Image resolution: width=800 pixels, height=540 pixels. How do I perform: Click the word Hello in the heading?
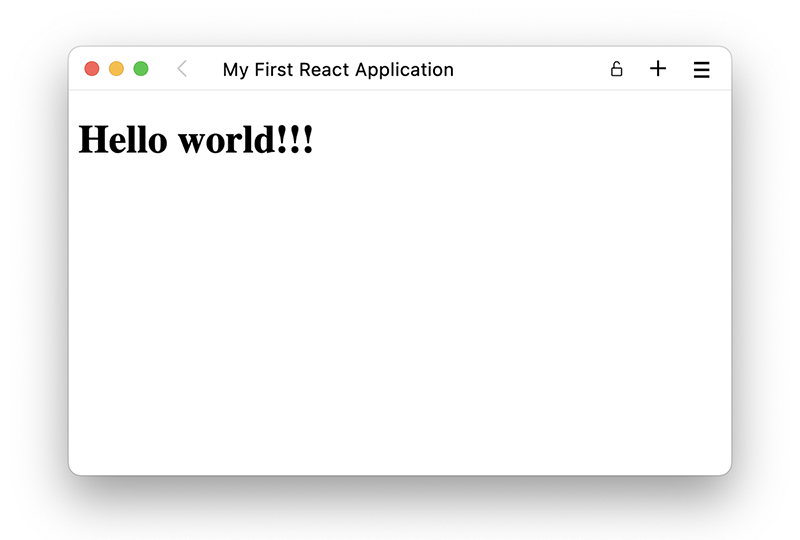tap(122, 140)
